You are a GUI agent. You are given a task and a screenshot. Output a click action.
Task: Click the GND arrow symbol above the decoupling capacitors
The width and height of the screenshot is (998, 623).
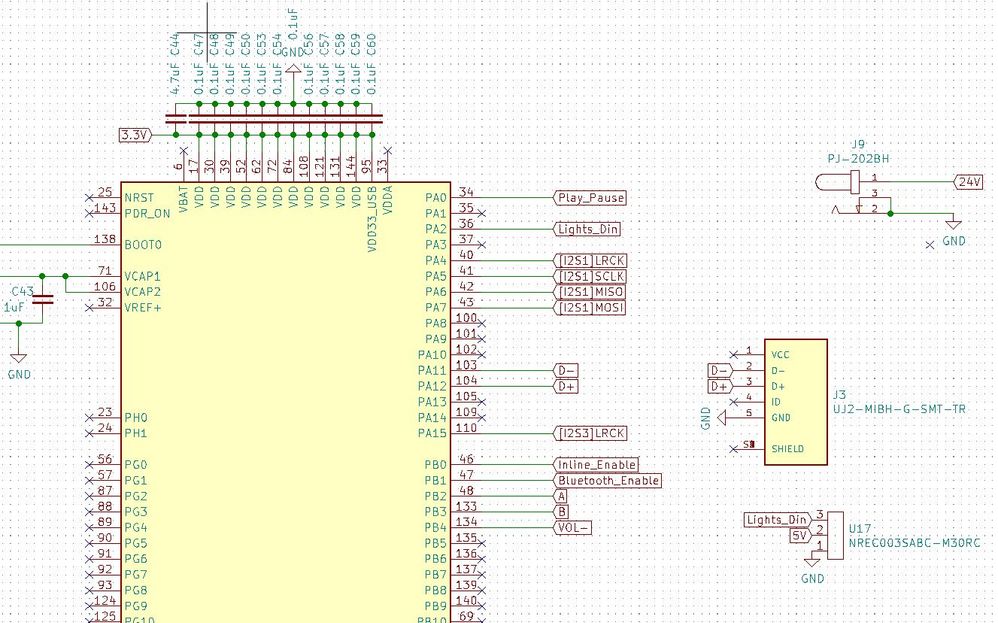coord(293,71)
